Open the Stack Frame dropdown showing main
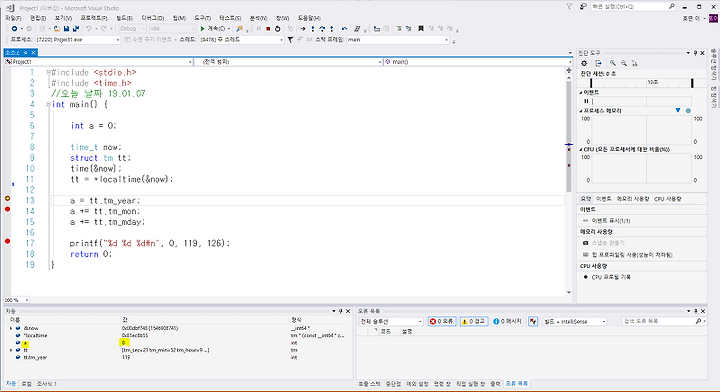Image resolution: width=720 pixels, height=392 pixels. point(398,40)
